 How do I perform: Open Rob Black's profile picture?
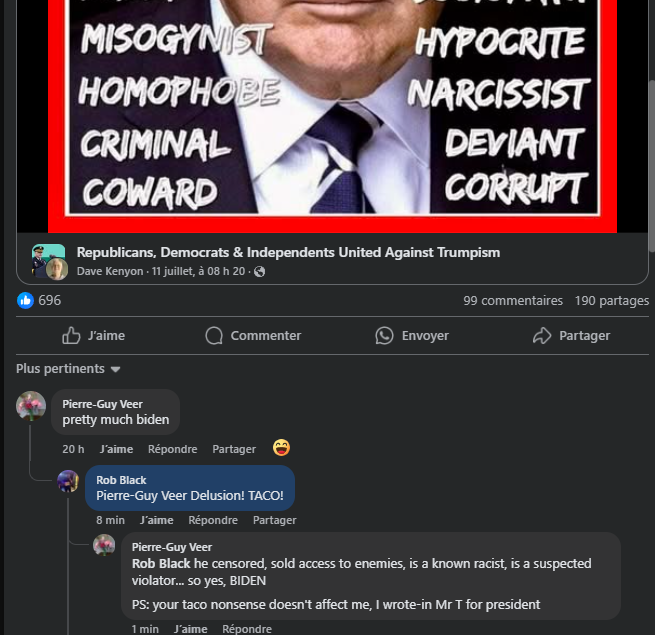[68, 481]
